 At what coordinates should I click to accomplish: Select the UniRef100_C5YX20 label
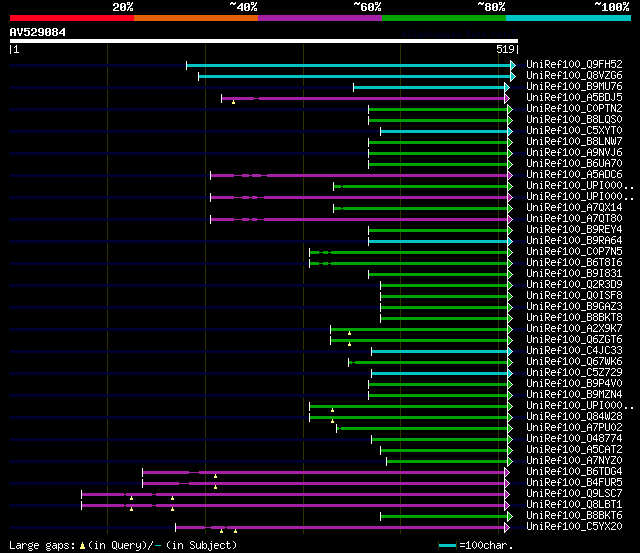click(x=574, y=527)
